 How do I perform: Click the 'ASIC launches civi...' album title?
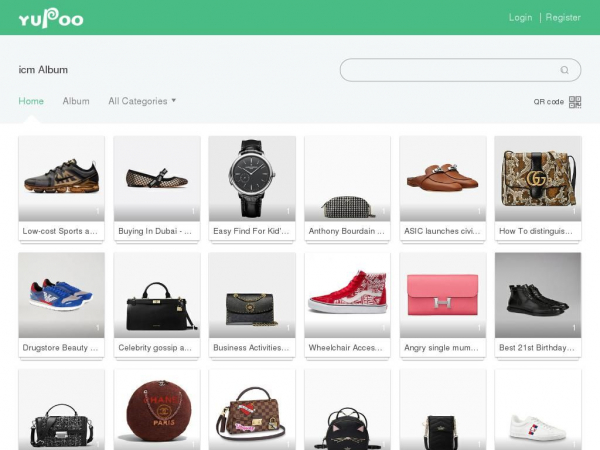[x=442, y=231]
